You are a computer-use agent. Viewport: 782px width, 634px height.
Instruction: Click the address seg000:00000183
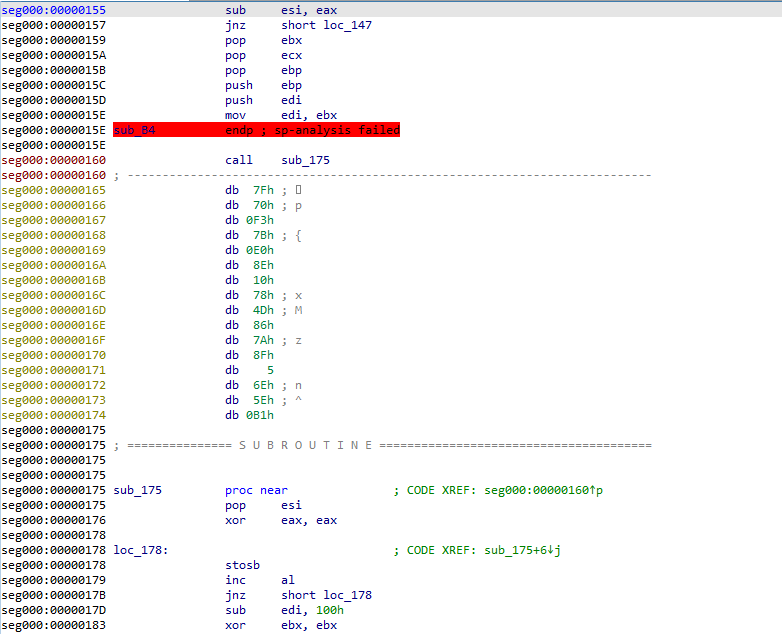coord(53,625)
